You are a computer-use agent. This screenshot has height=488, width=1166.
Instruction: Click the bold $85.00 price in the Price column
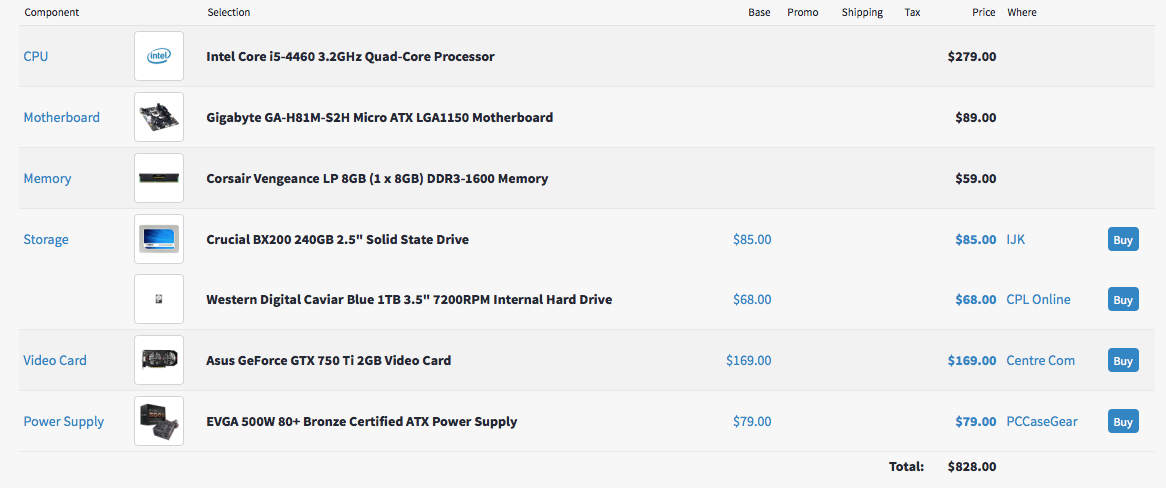pyautogui.click(x=976, y=240)
